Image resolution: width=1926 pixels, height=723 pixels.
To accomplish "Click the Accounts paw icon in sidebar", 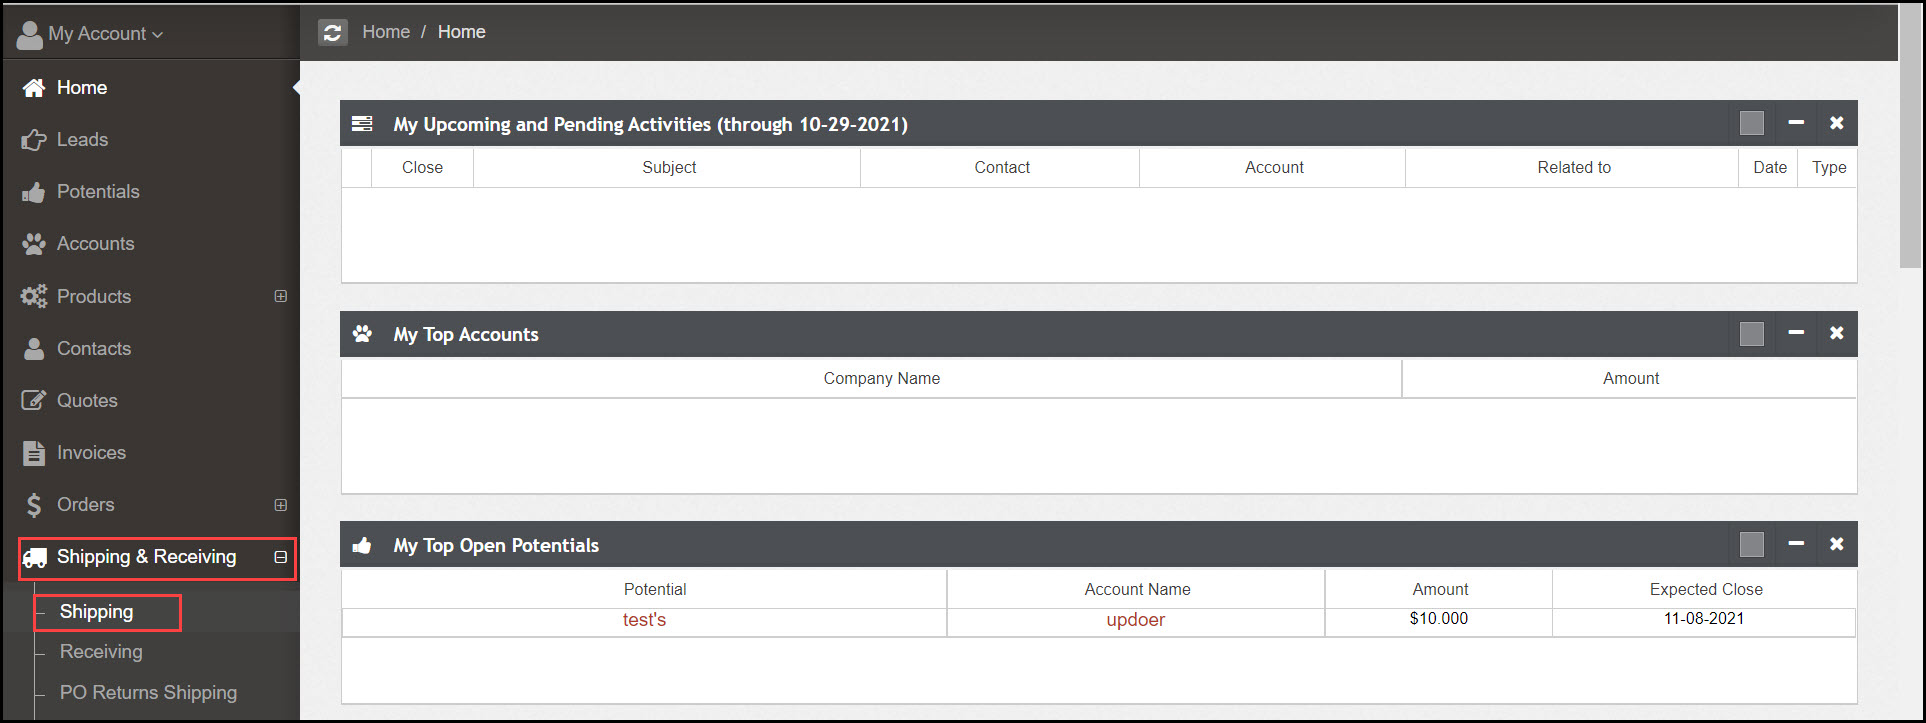I will click(x=34, y=244).
